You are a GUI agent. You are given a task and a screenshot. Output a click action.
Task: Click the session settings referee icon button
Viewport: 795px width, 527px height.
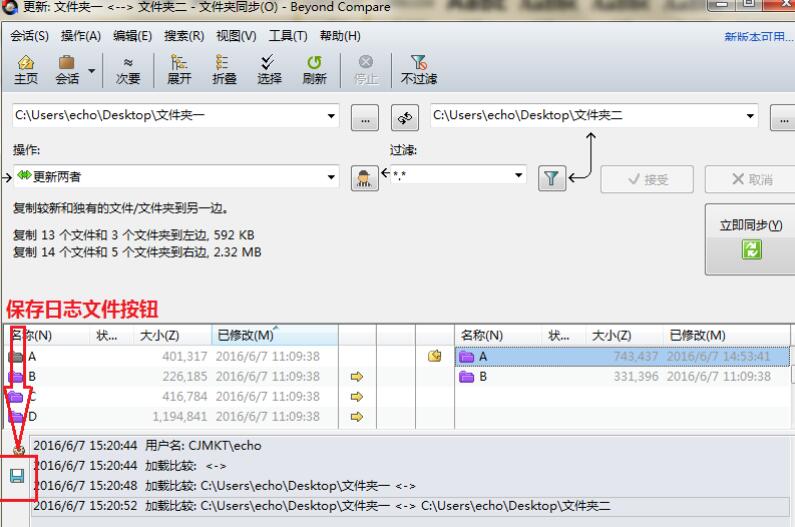pyautogui.click(x=365, y=178)
